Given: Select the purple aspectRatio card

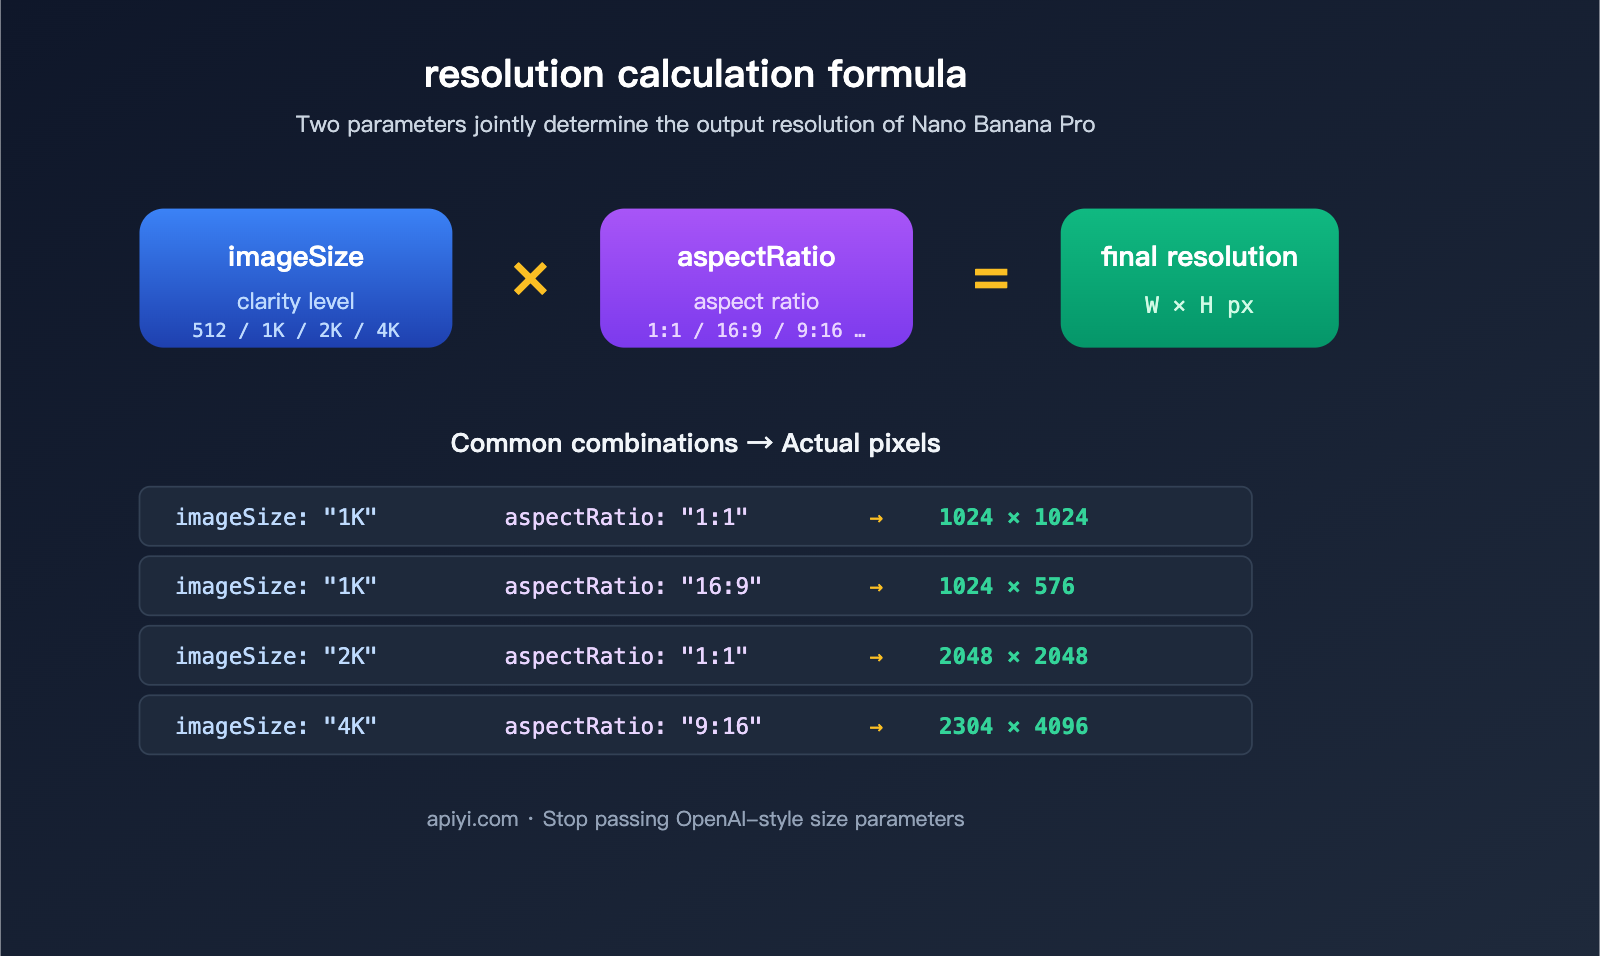Looking at the screenshot, I should [x=756, y=277].
